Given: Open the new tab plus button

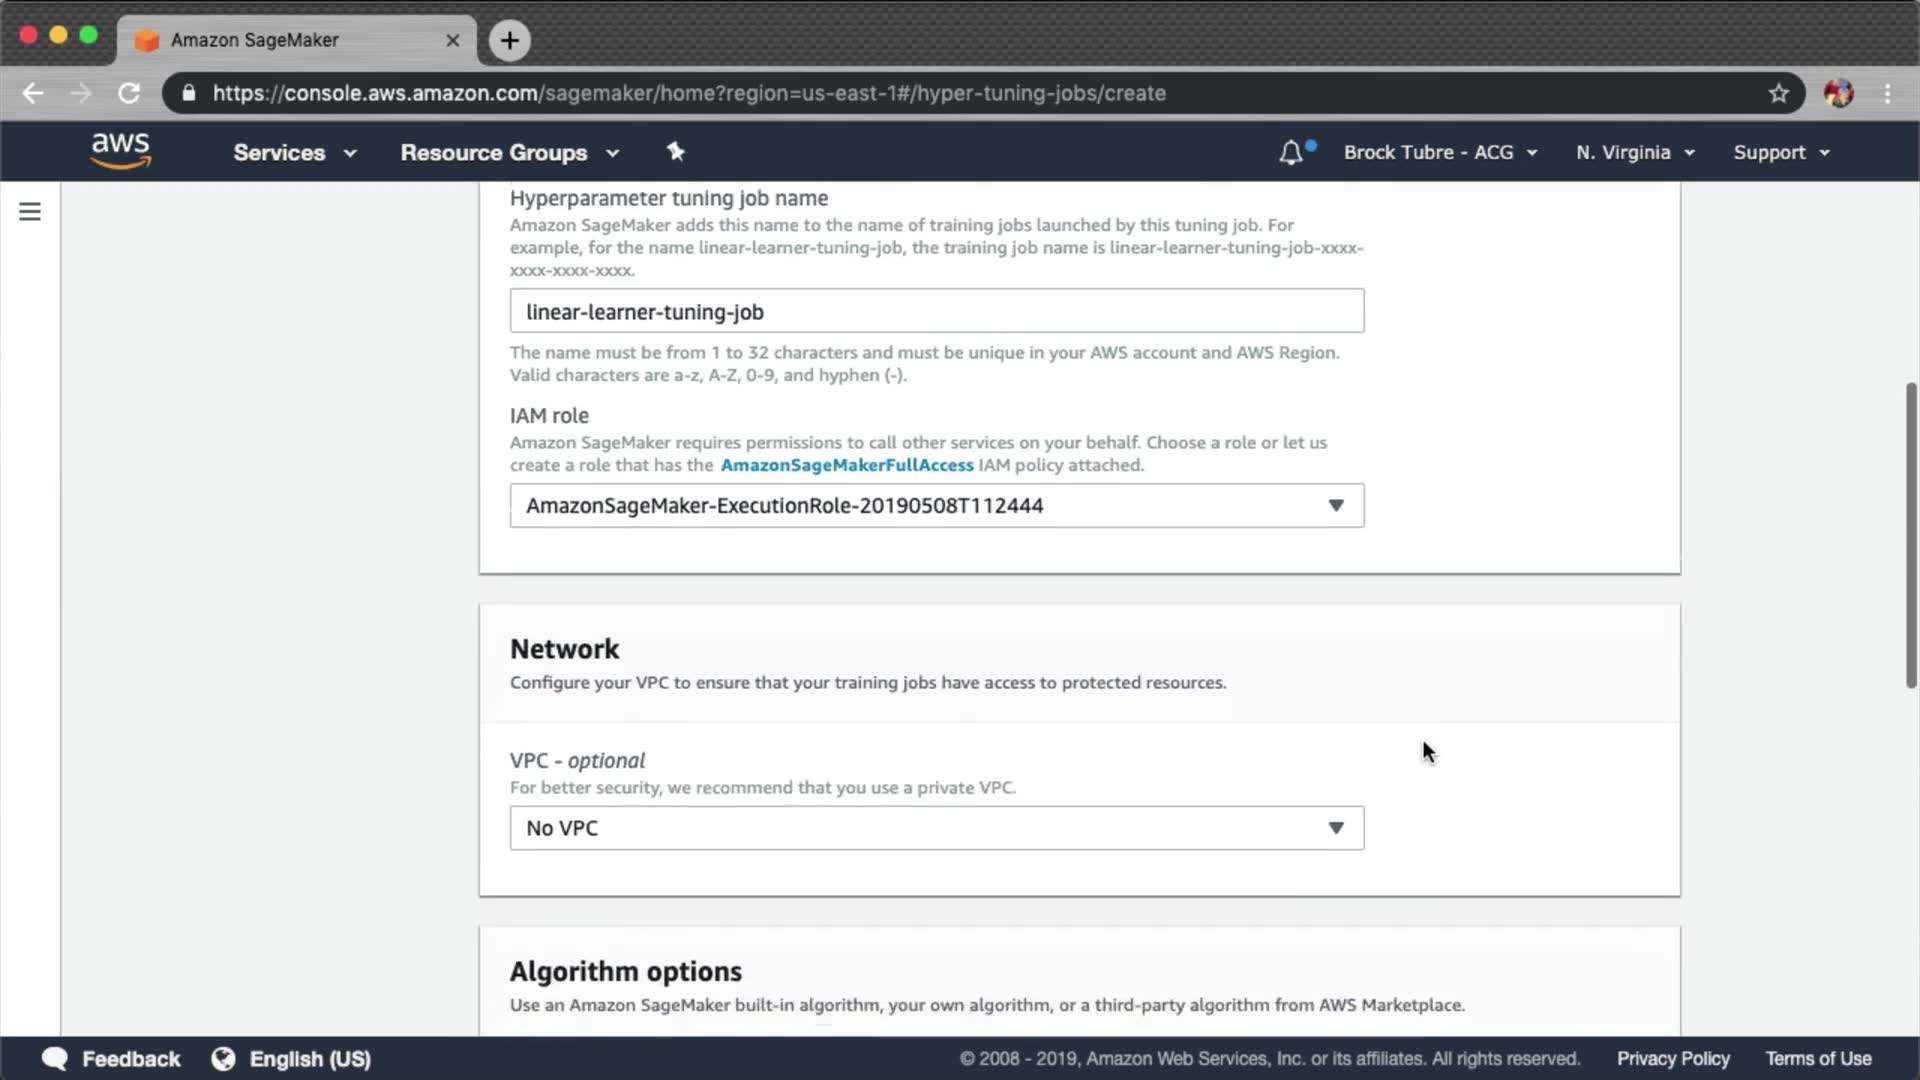Looking at the screenshot, I should [510, 40].
